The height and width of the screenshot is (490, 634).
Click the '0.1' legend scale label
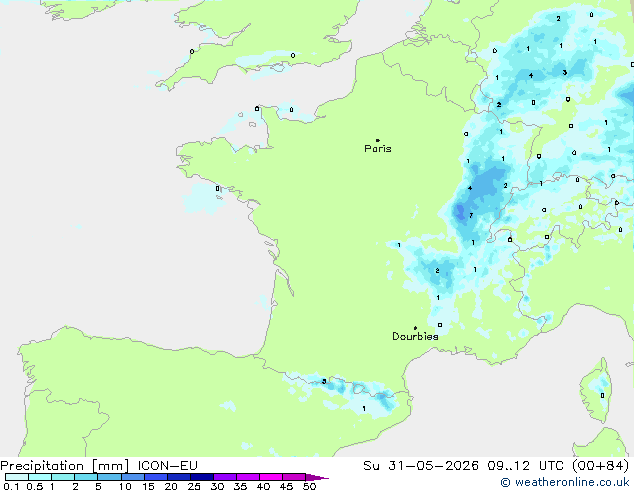coord(11,486)
